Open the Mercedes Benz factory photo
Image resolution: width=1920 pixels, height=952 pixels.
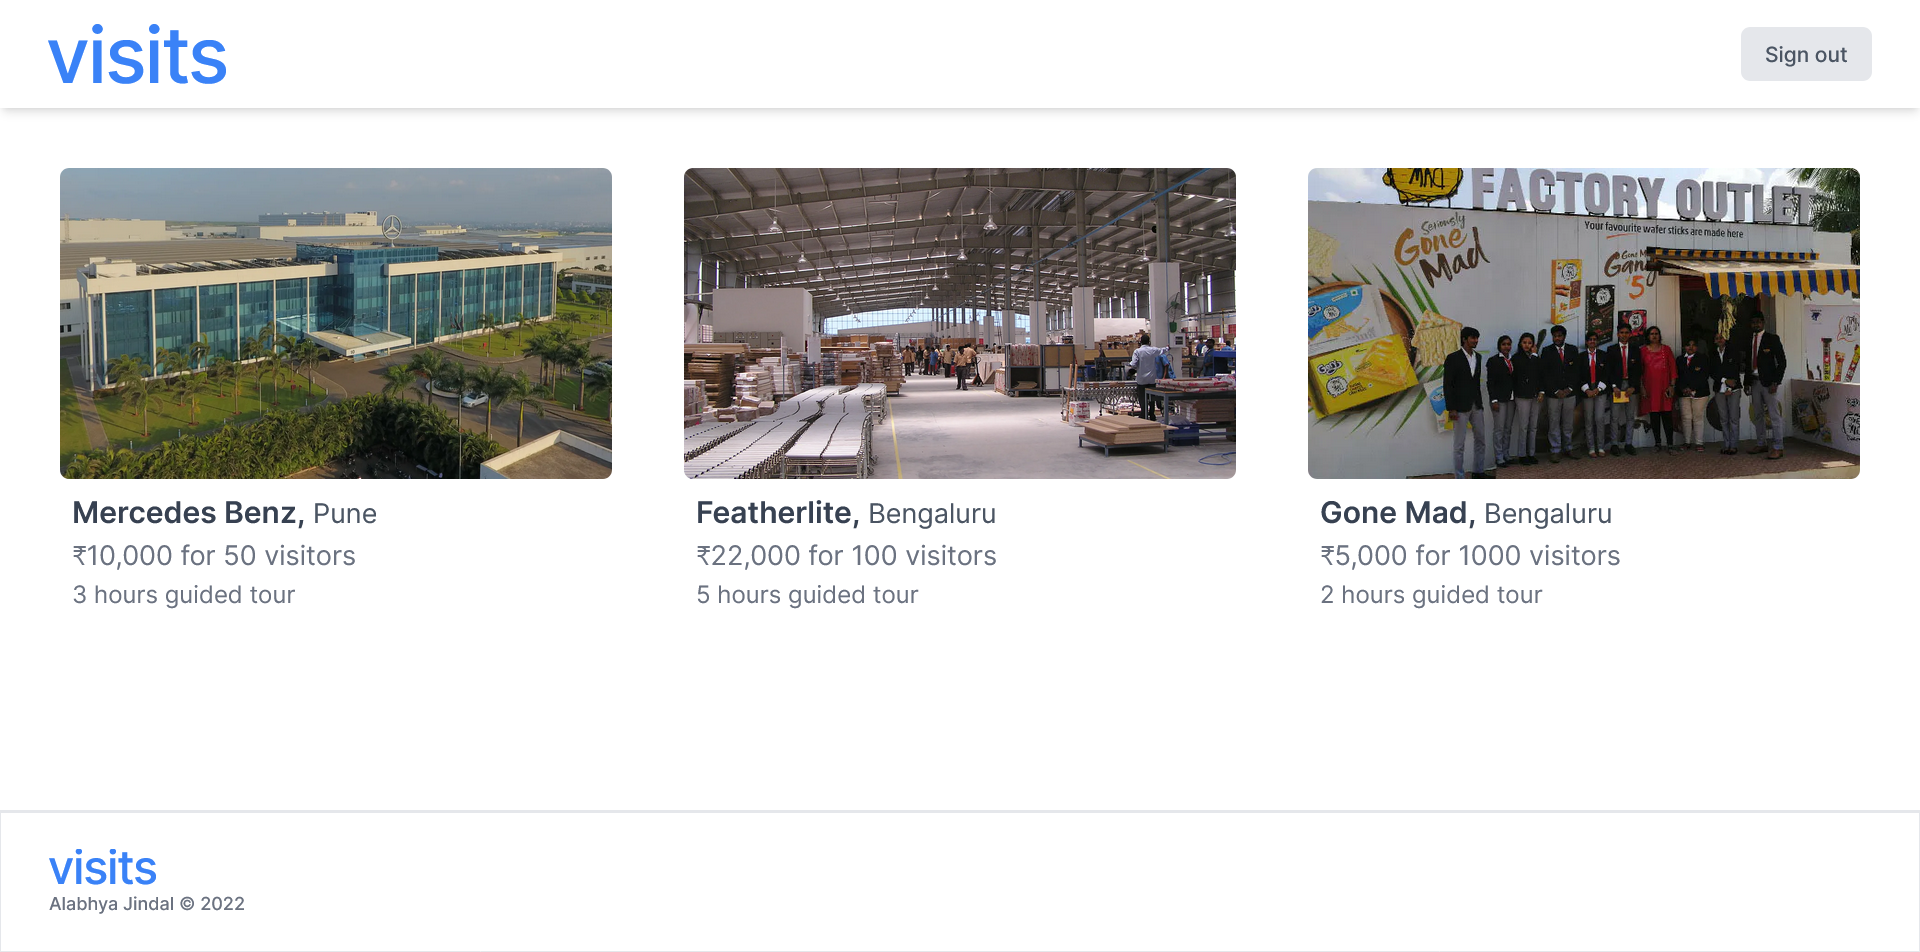pos(336,323)
